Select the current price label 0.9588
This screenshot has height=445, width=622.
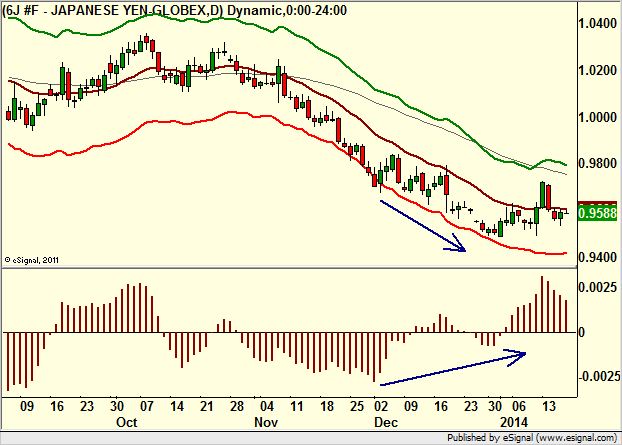coord(598,213)
